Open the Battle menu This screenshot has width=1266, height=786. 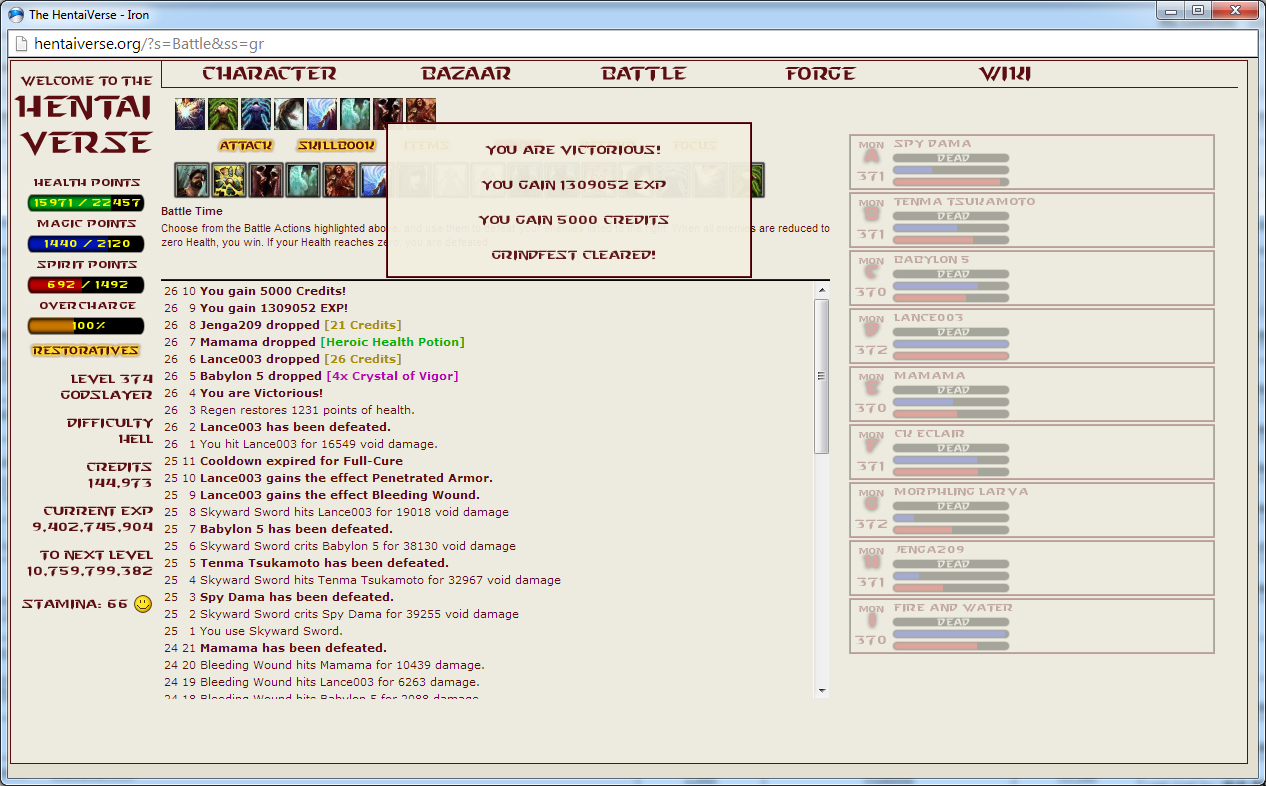click(x=643, y=74)
